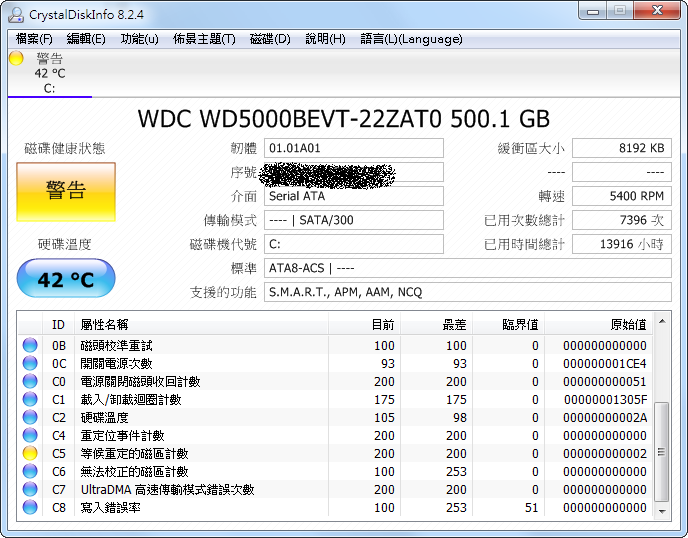
Task: Click the redacted serial number field
Action: 354,172
